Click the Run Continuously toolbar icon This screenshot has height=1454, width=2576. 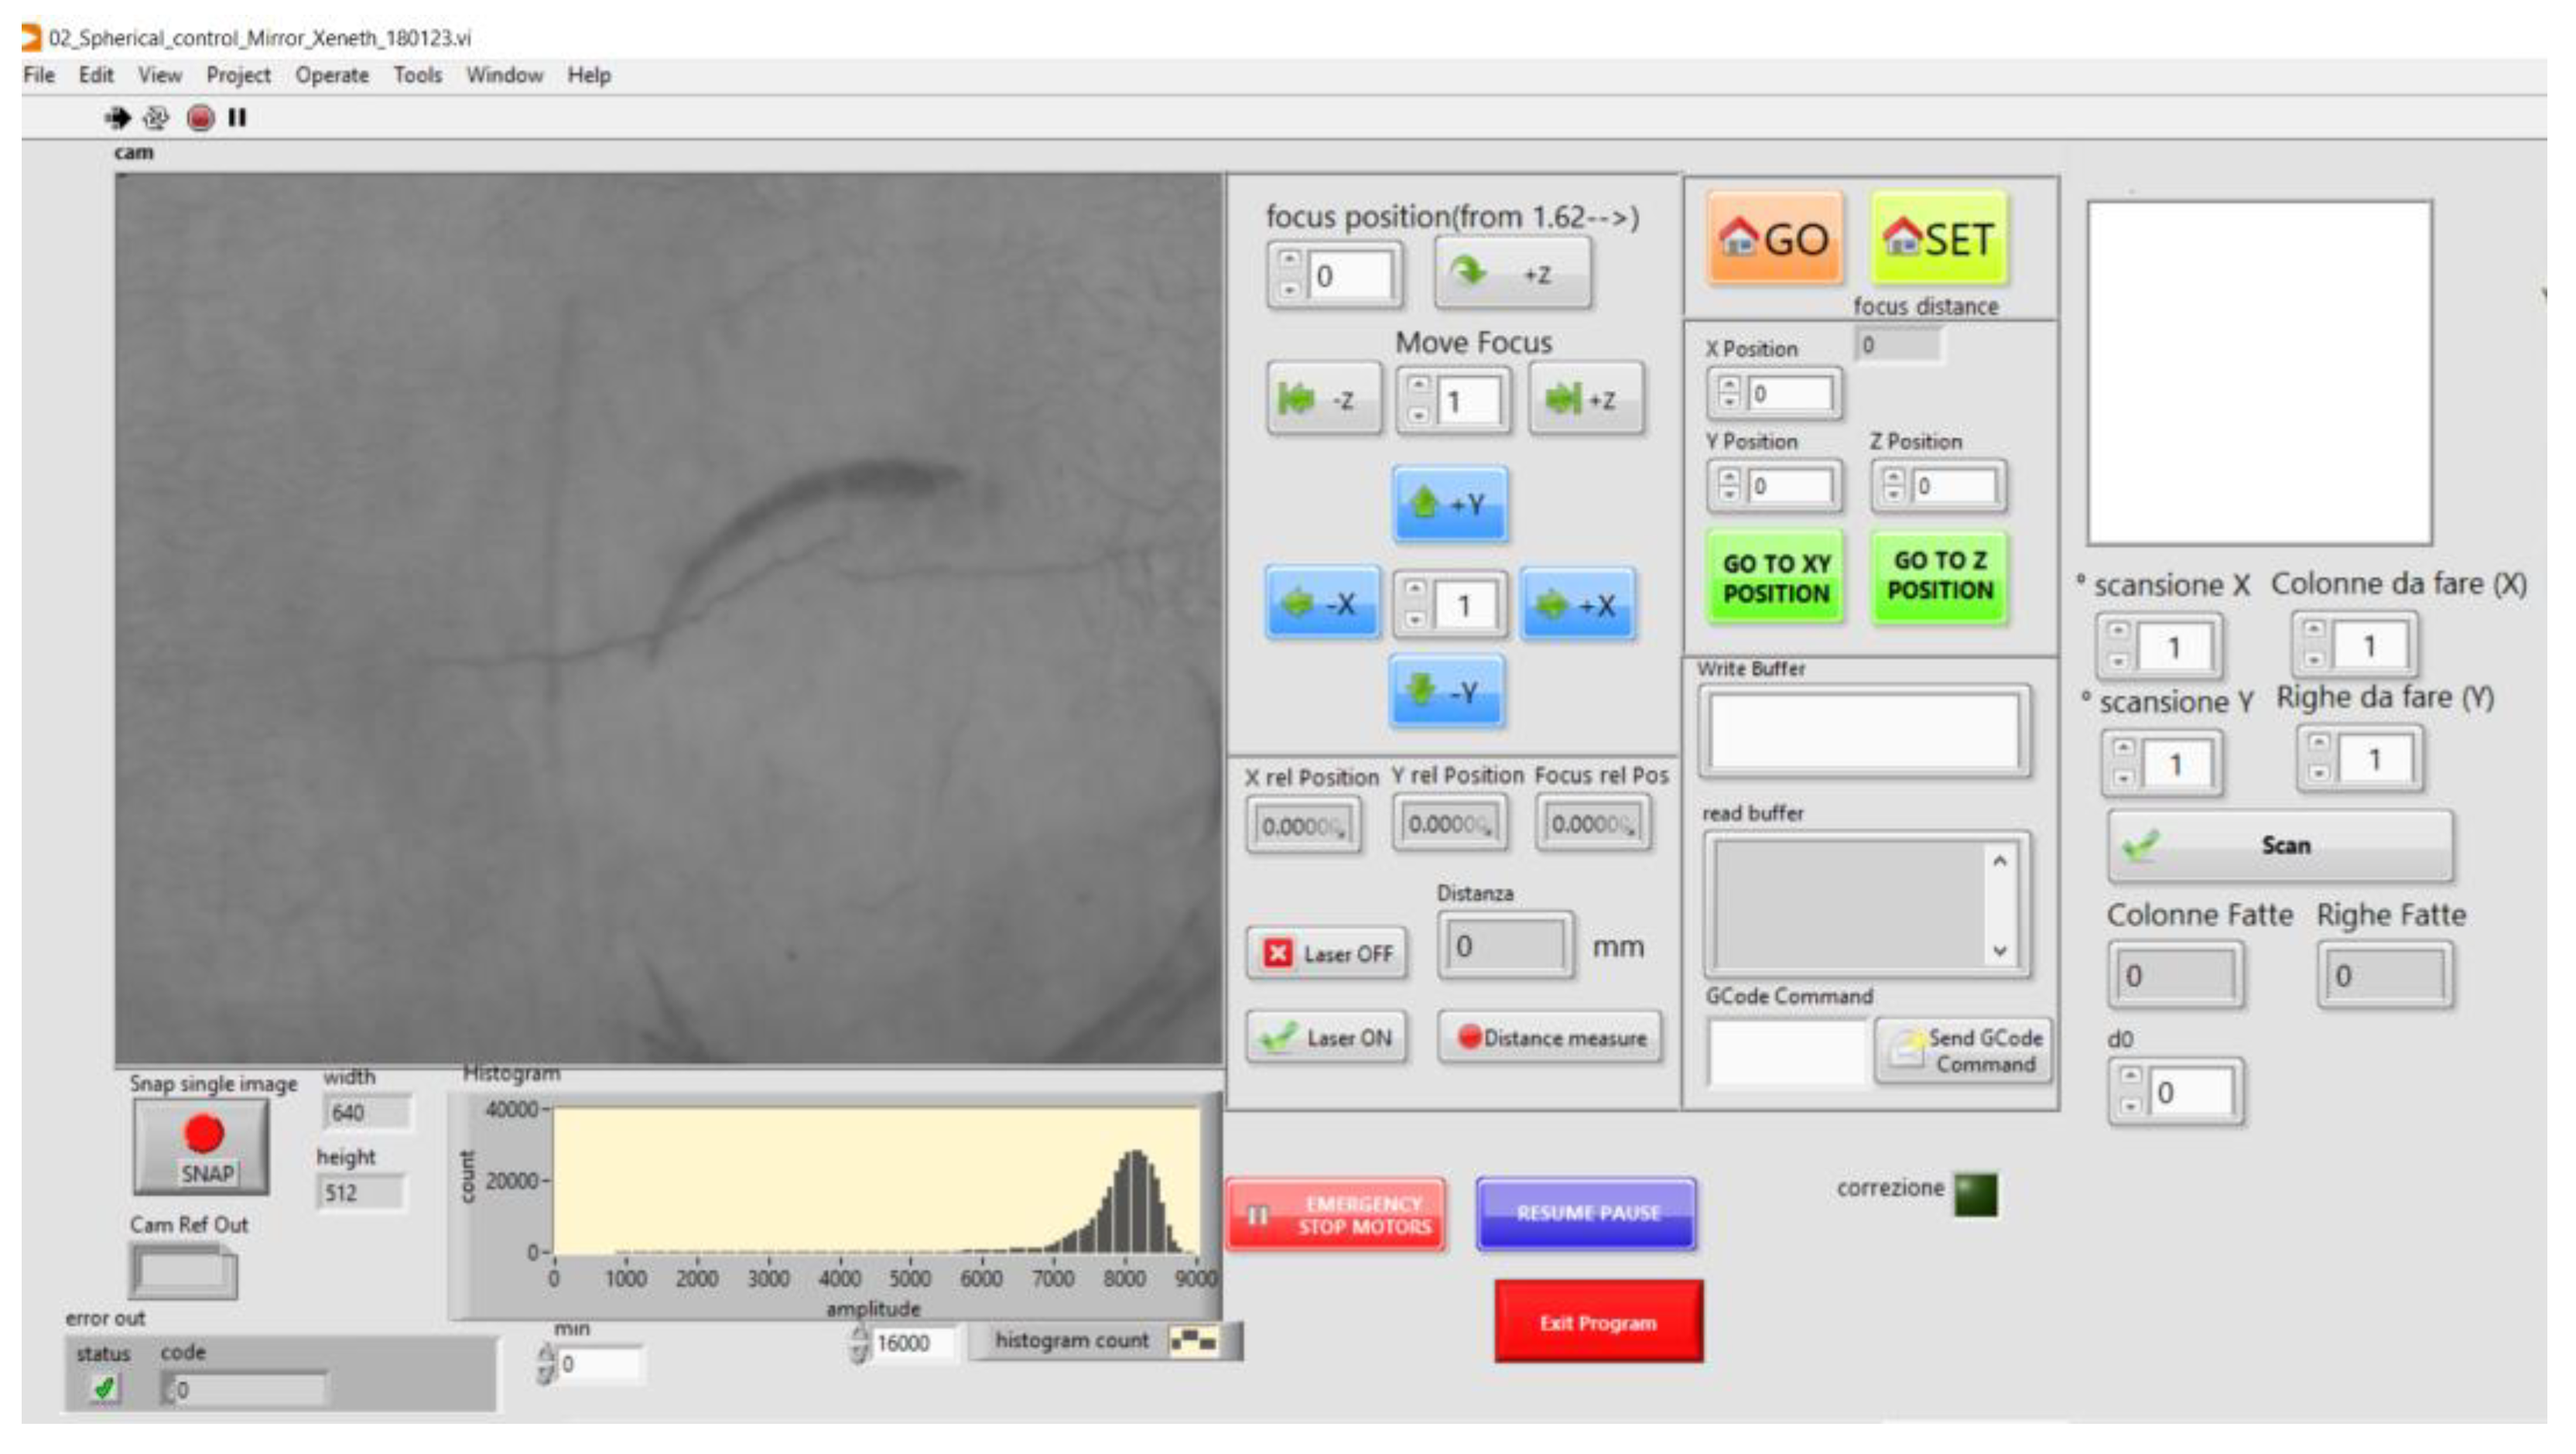tap(156, 118)
